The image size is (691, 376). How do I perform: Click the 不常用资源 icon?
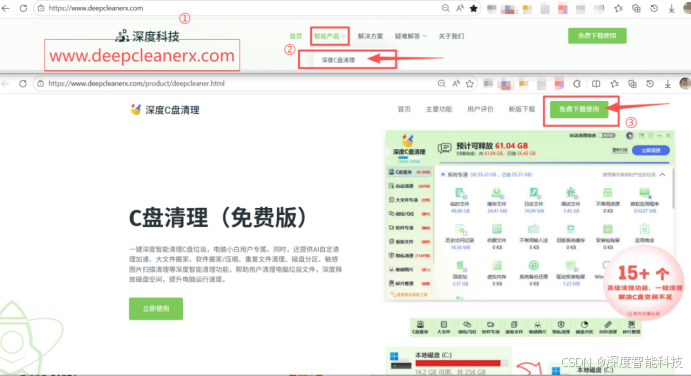click(608, 193)
